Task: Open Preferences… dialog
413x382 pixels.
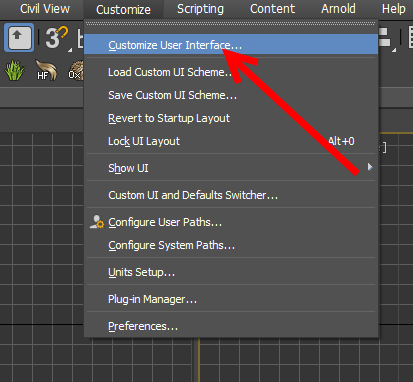Action: point(231,326)
